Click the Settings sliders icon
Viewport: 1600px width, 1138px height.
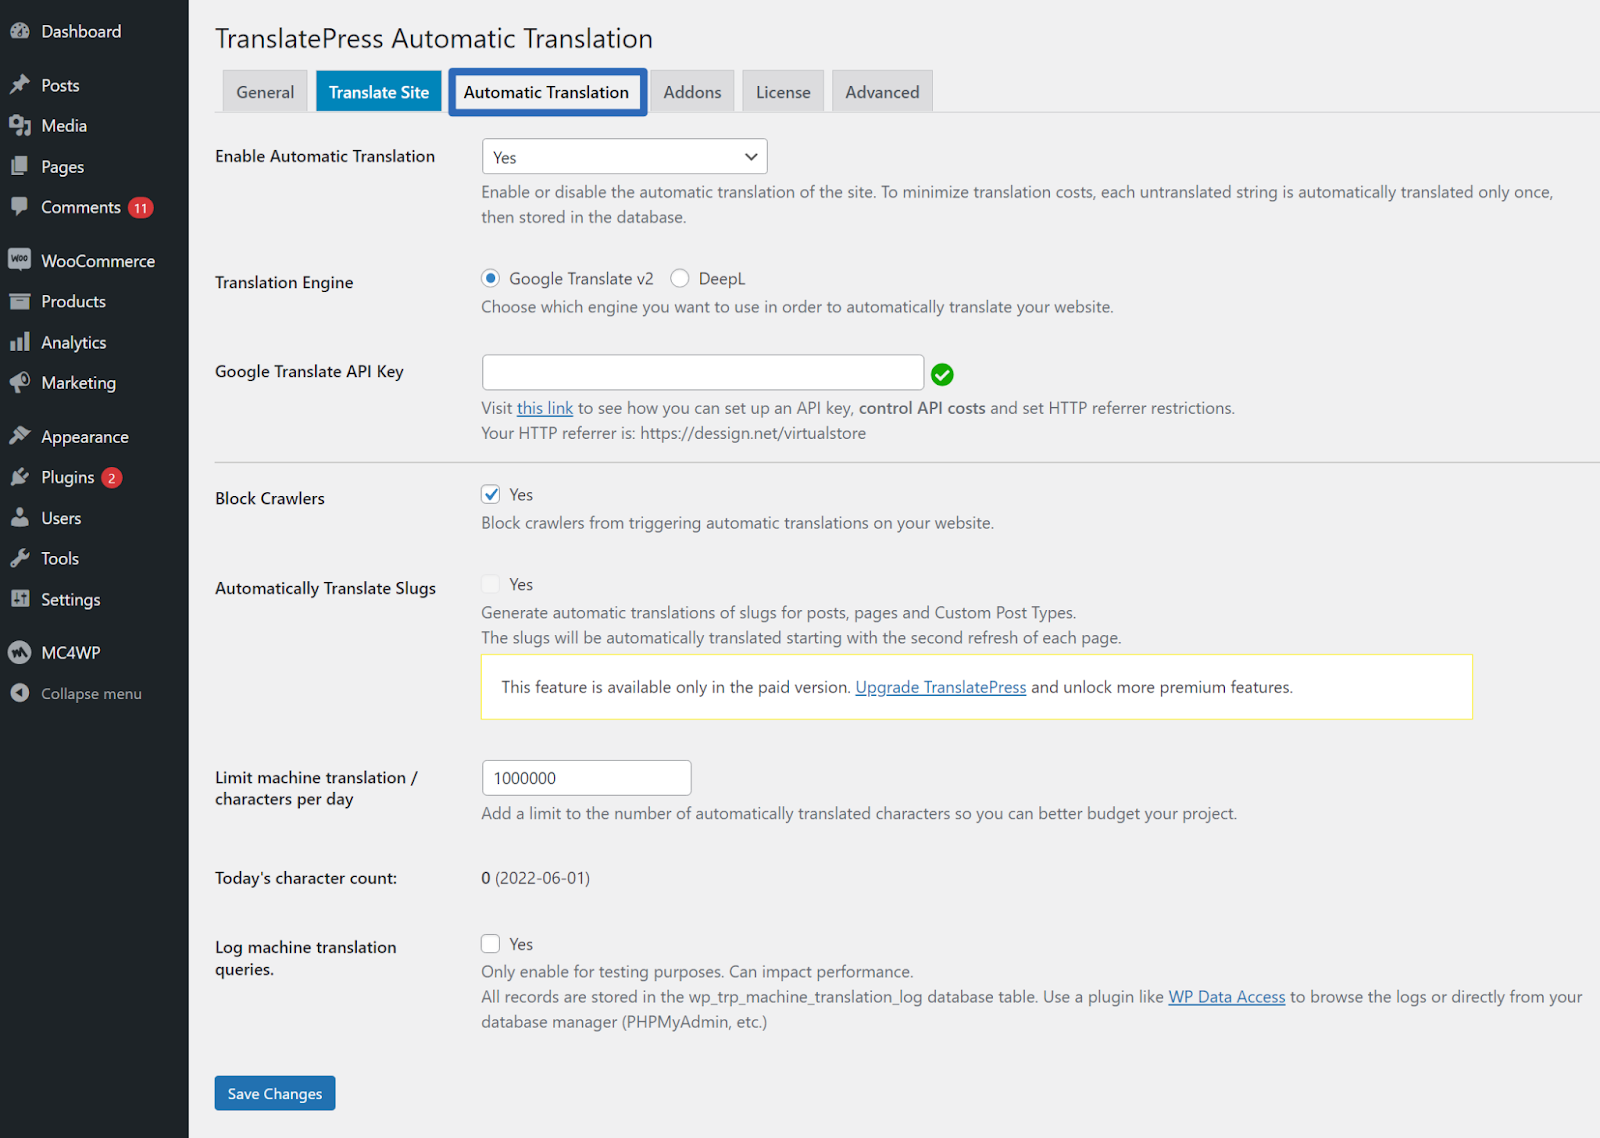[20, 599]
